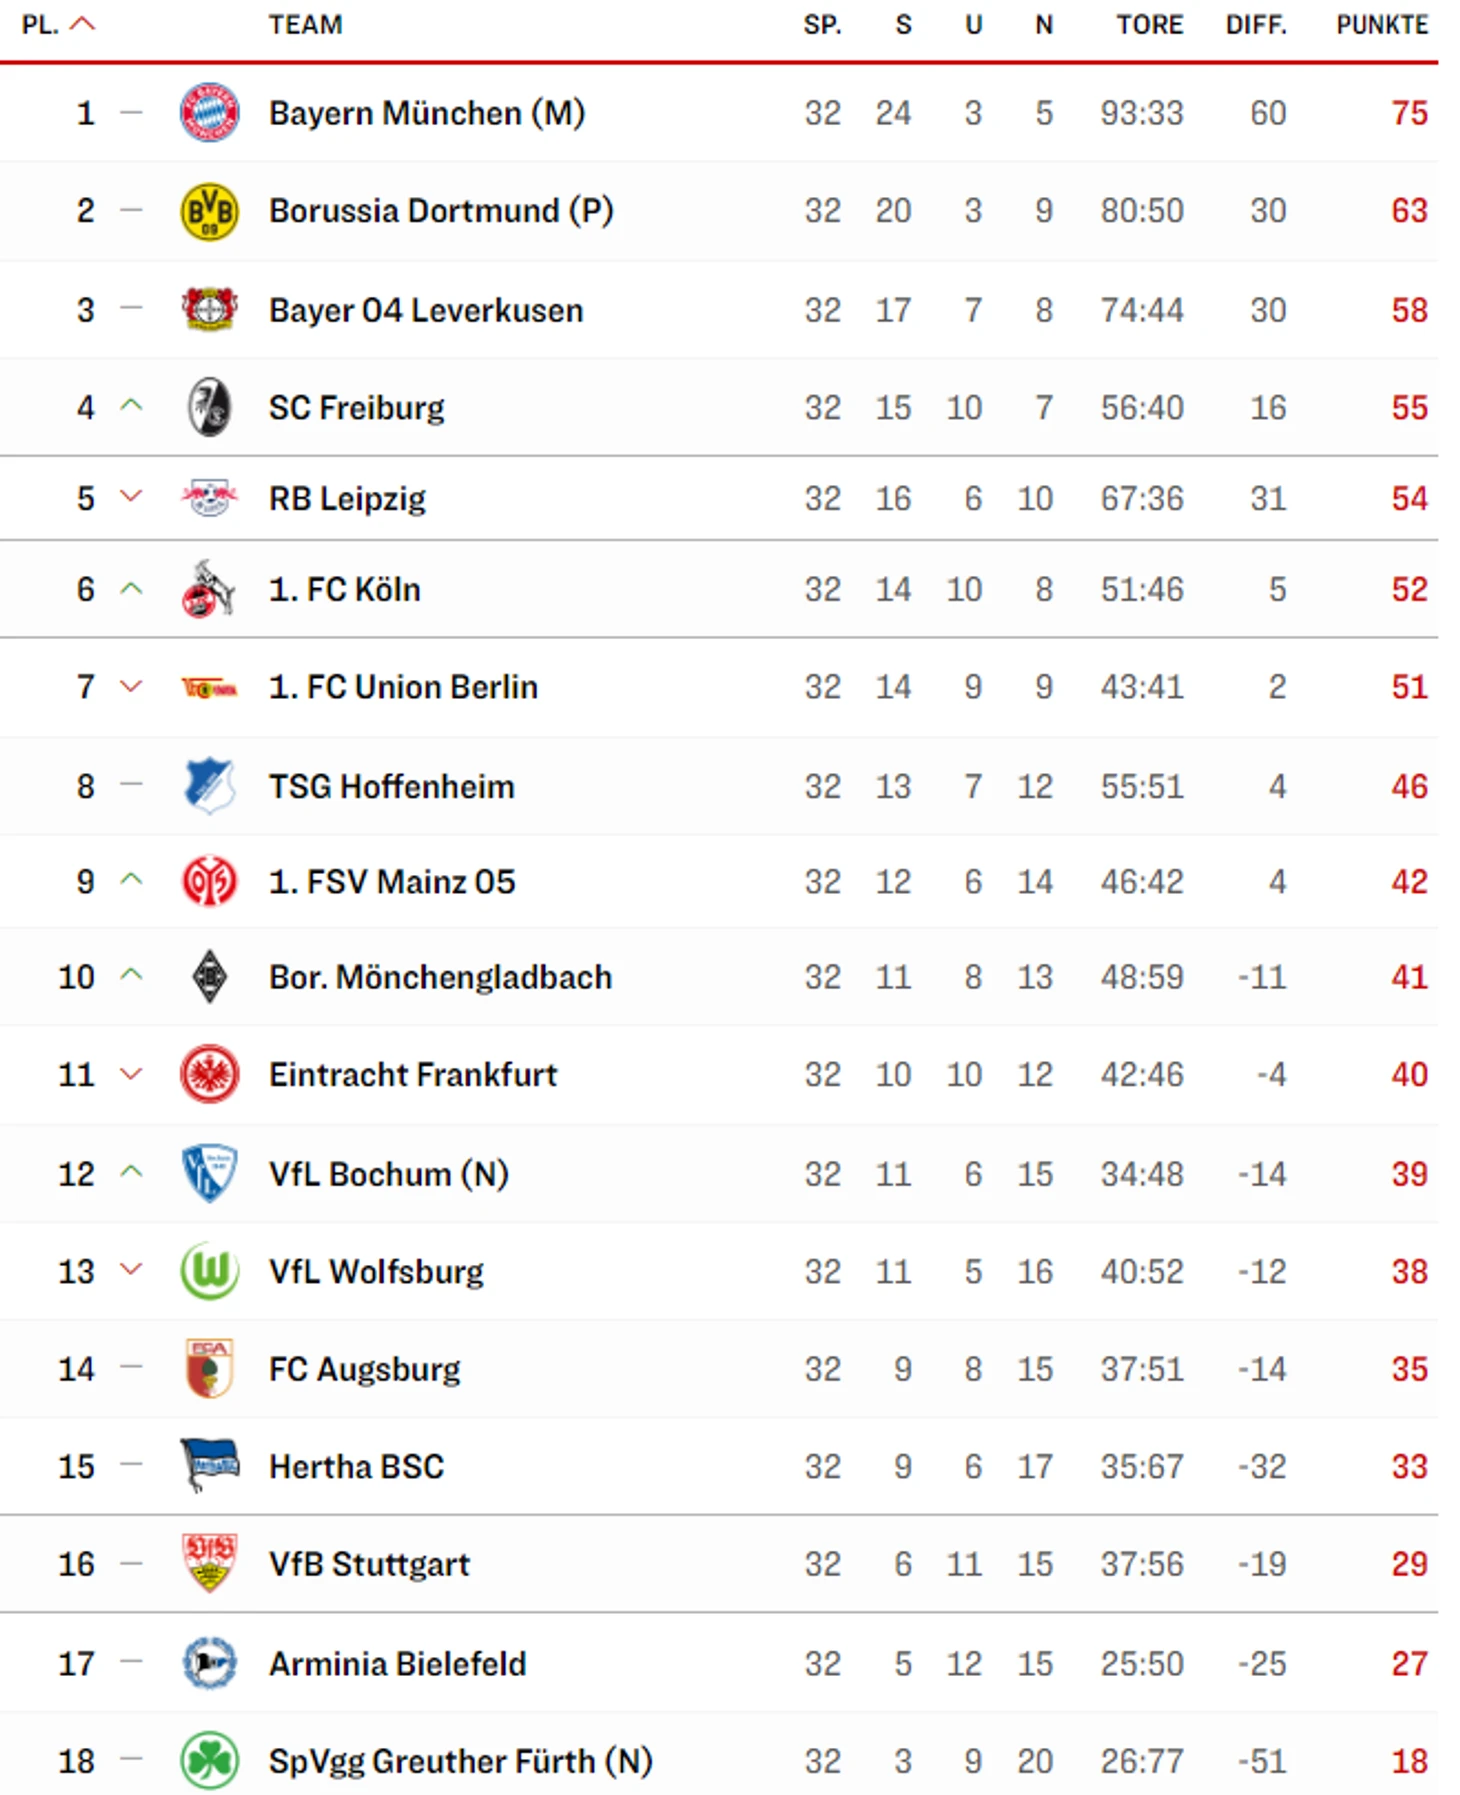Click the VfB Stuttgart team name
Viewport: 1460px width, 1795px height.
pos(369,1563)
